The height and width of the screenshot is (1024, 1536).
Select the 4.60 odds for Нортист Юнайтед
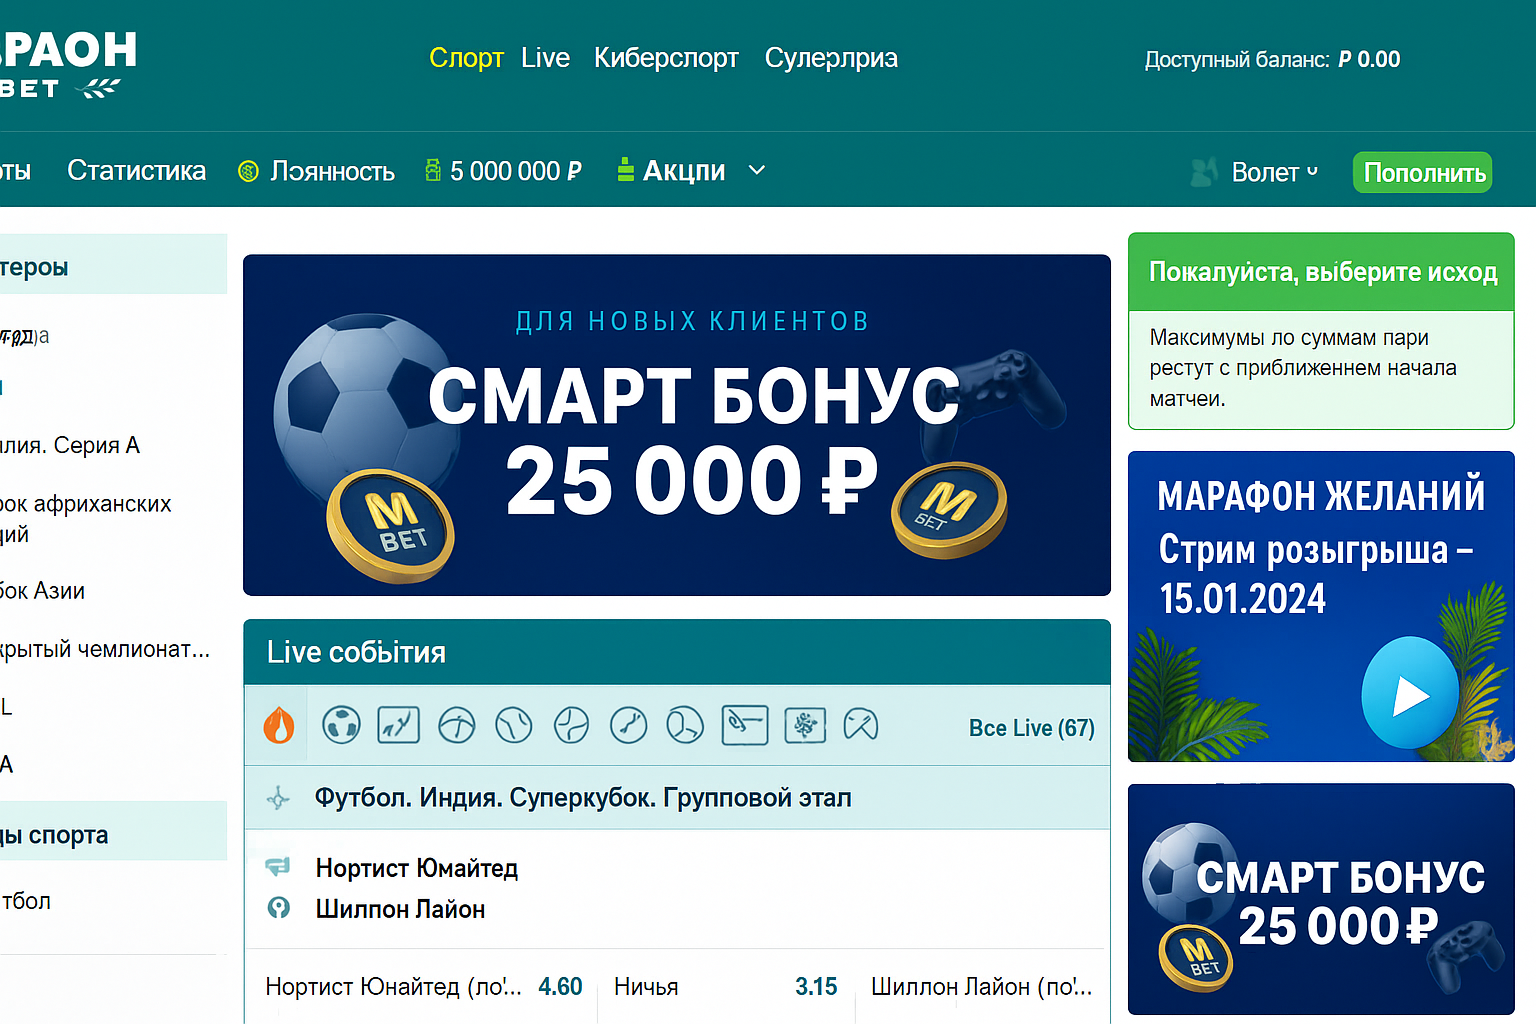click(560, 987)
